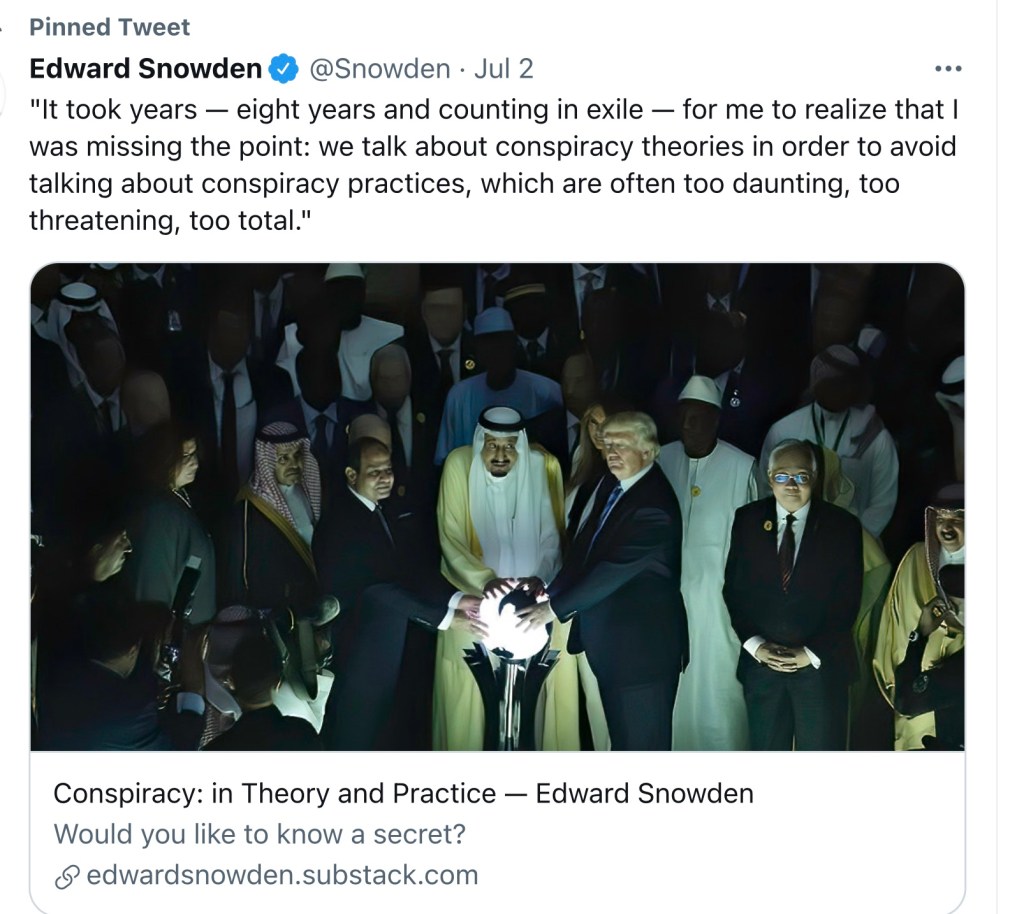Open Edward Snowden's profile via display name
The height and width of the screenshot is (914, 1024).
pos(145,69)
